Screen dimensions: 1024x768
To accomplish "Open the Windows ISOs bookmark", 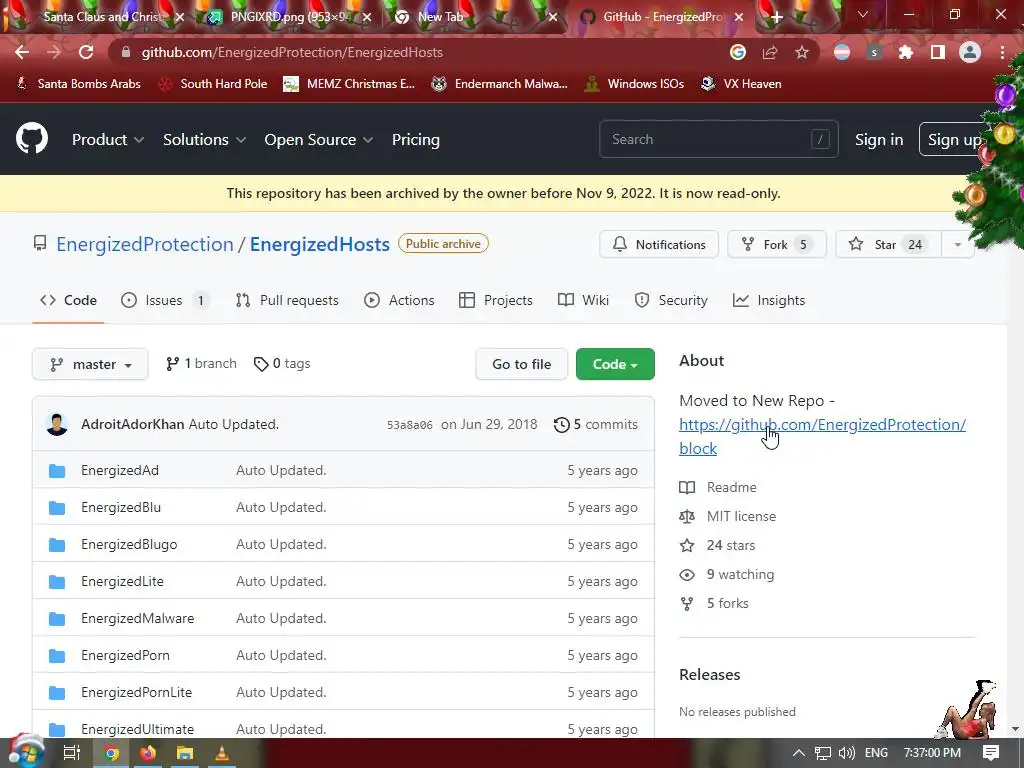I will coord(633,84).
